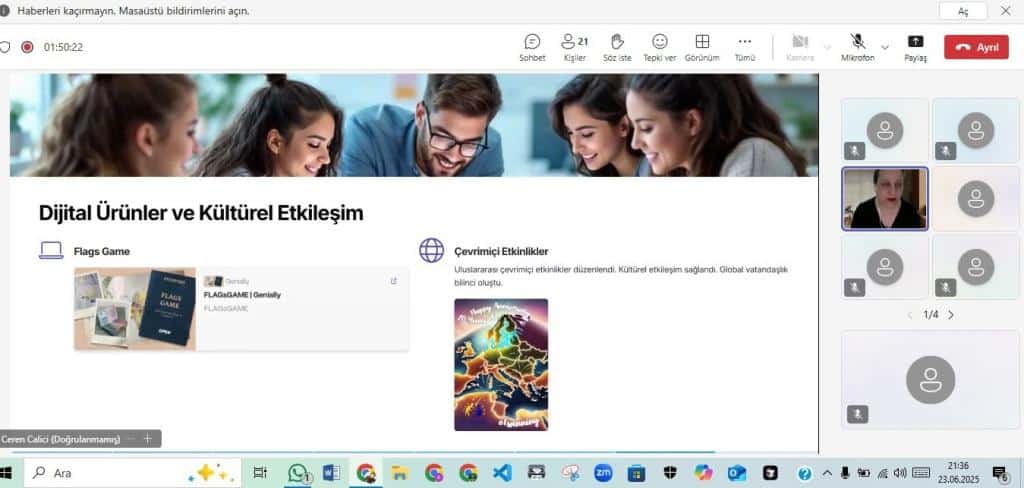Show hidden system tray icons chevron

826,473
